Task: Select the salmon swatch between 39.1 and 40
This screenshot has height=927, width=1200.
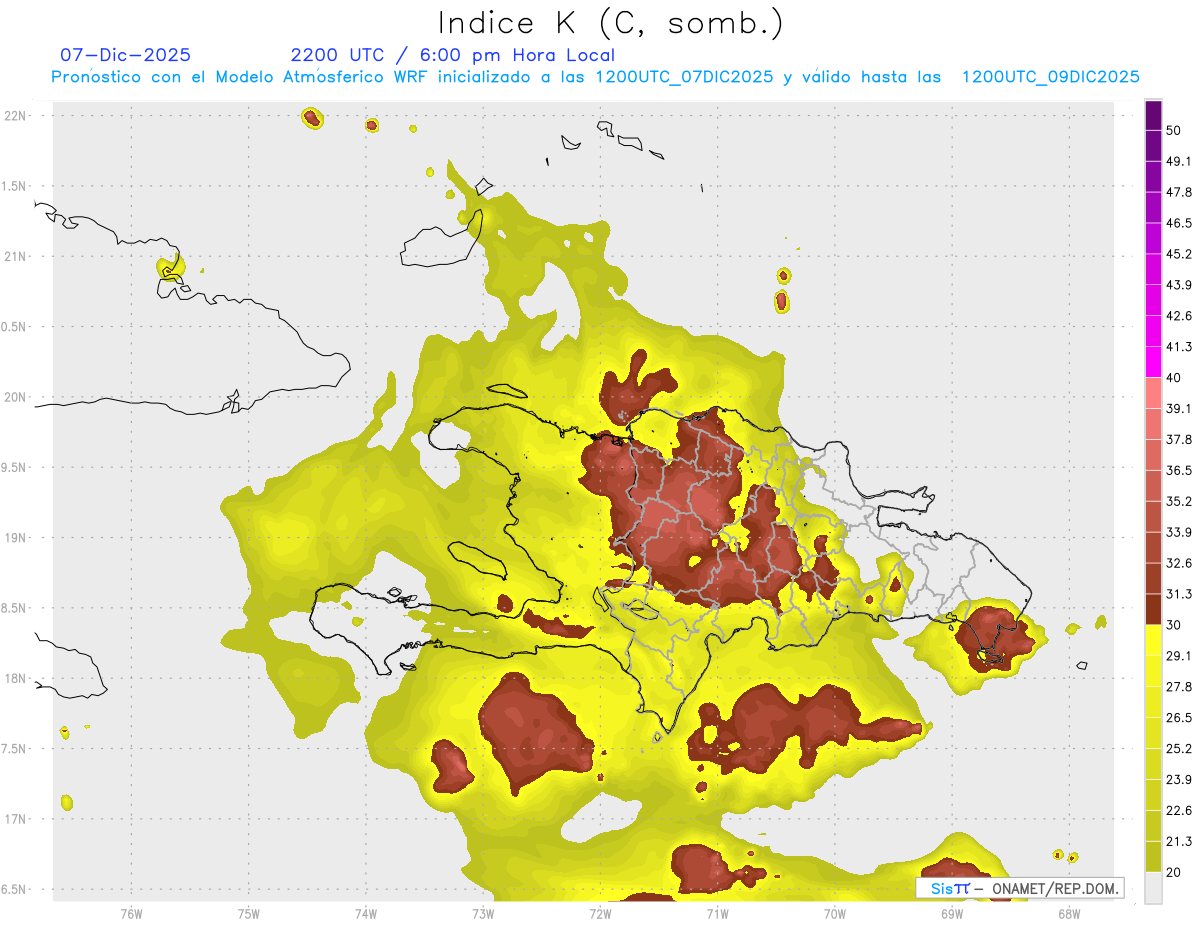Action: click(1153, 393)
